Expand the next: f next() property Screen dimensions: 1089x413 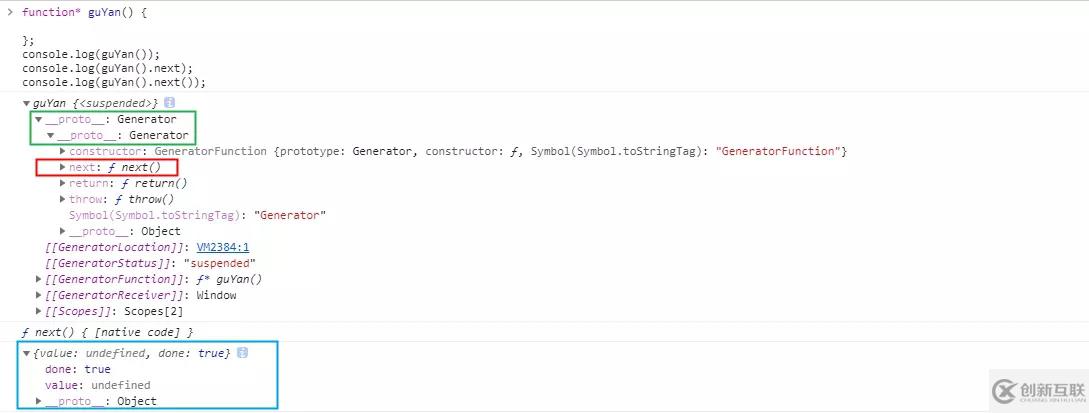click(x=63, y=167)
